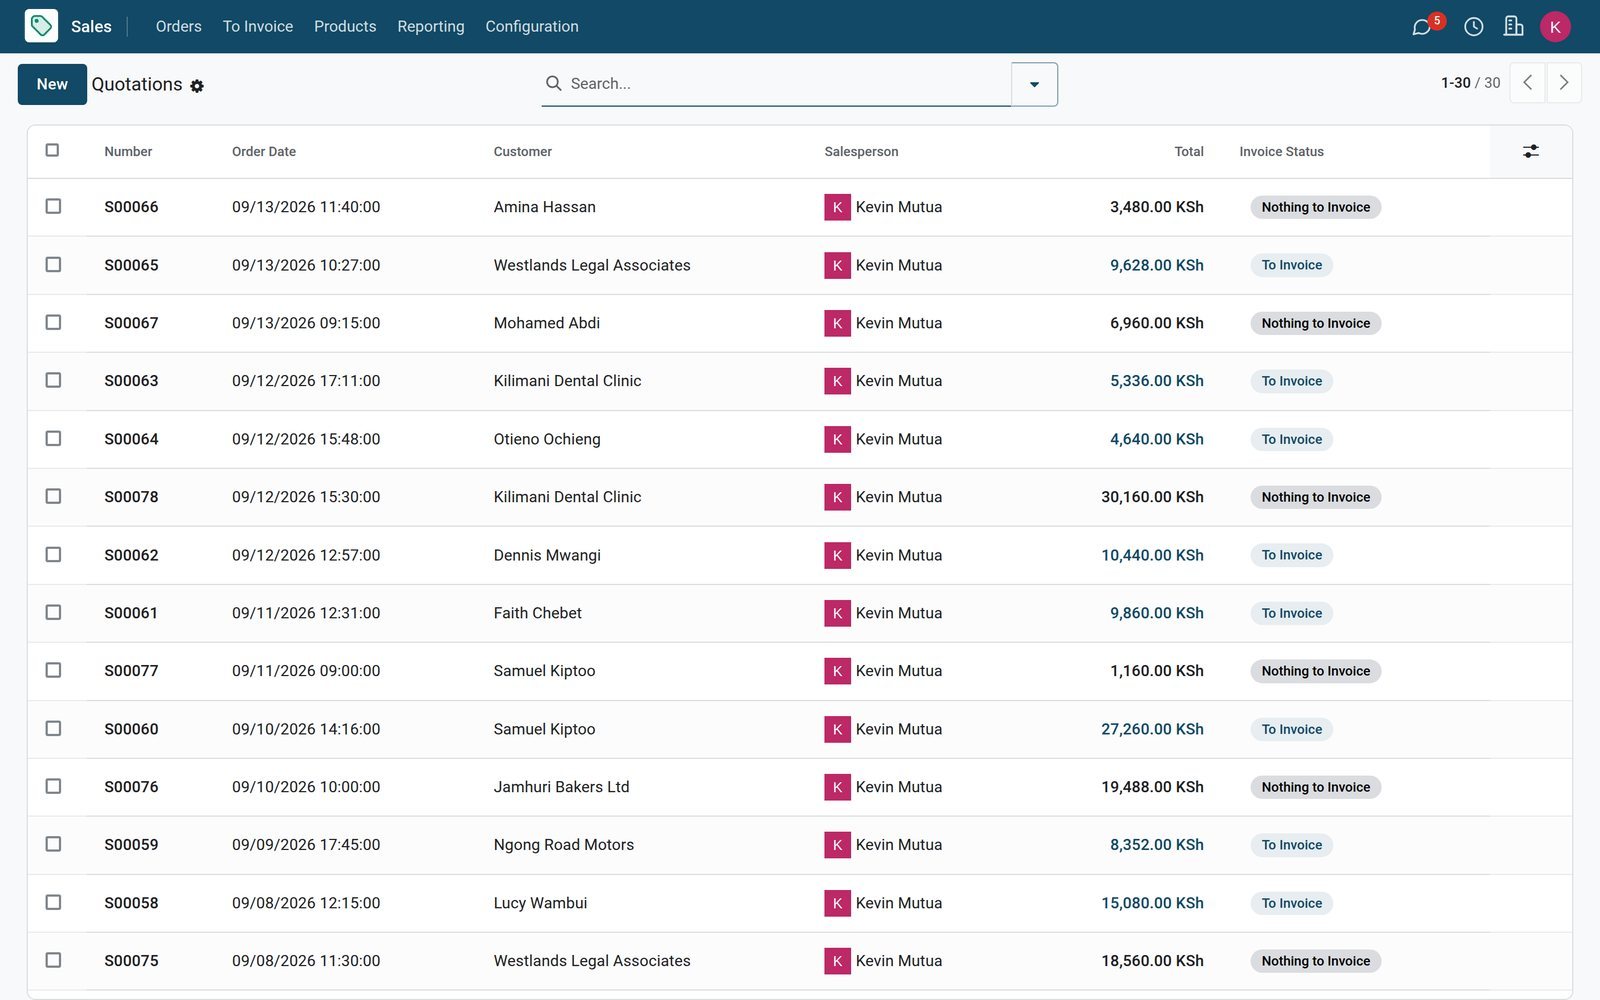The width and height of the screenshot is (1600, 1000).
Task: Click the date 09/09/2026 17:45:00
Action: [306, 845]
